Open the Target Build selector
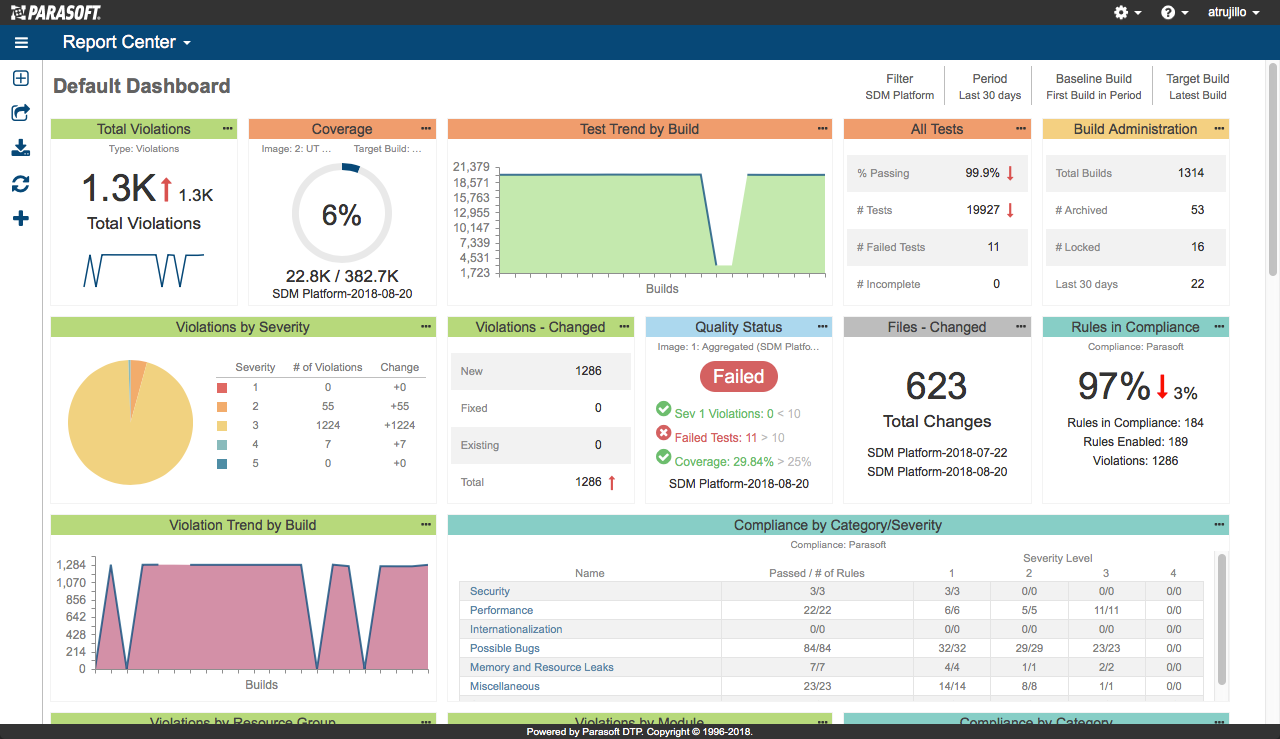Viewport: 1280px width, 739px height. (1198, 87)
